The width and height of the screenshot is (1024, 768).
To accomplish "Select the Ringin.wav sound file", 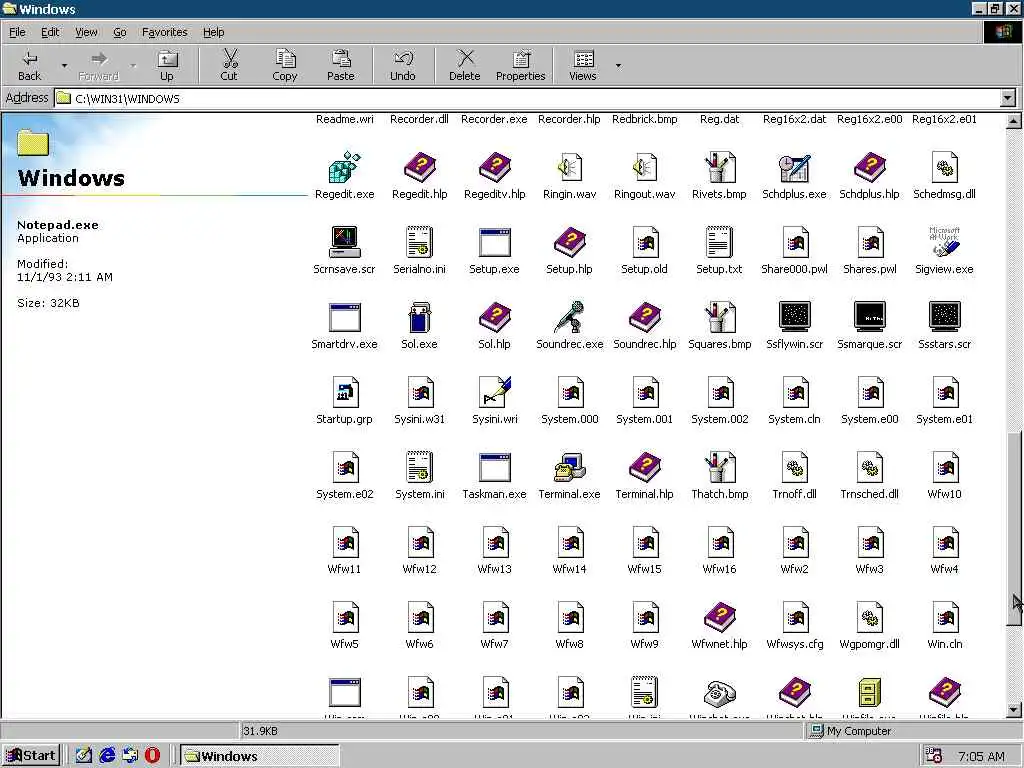I will 569,168.
